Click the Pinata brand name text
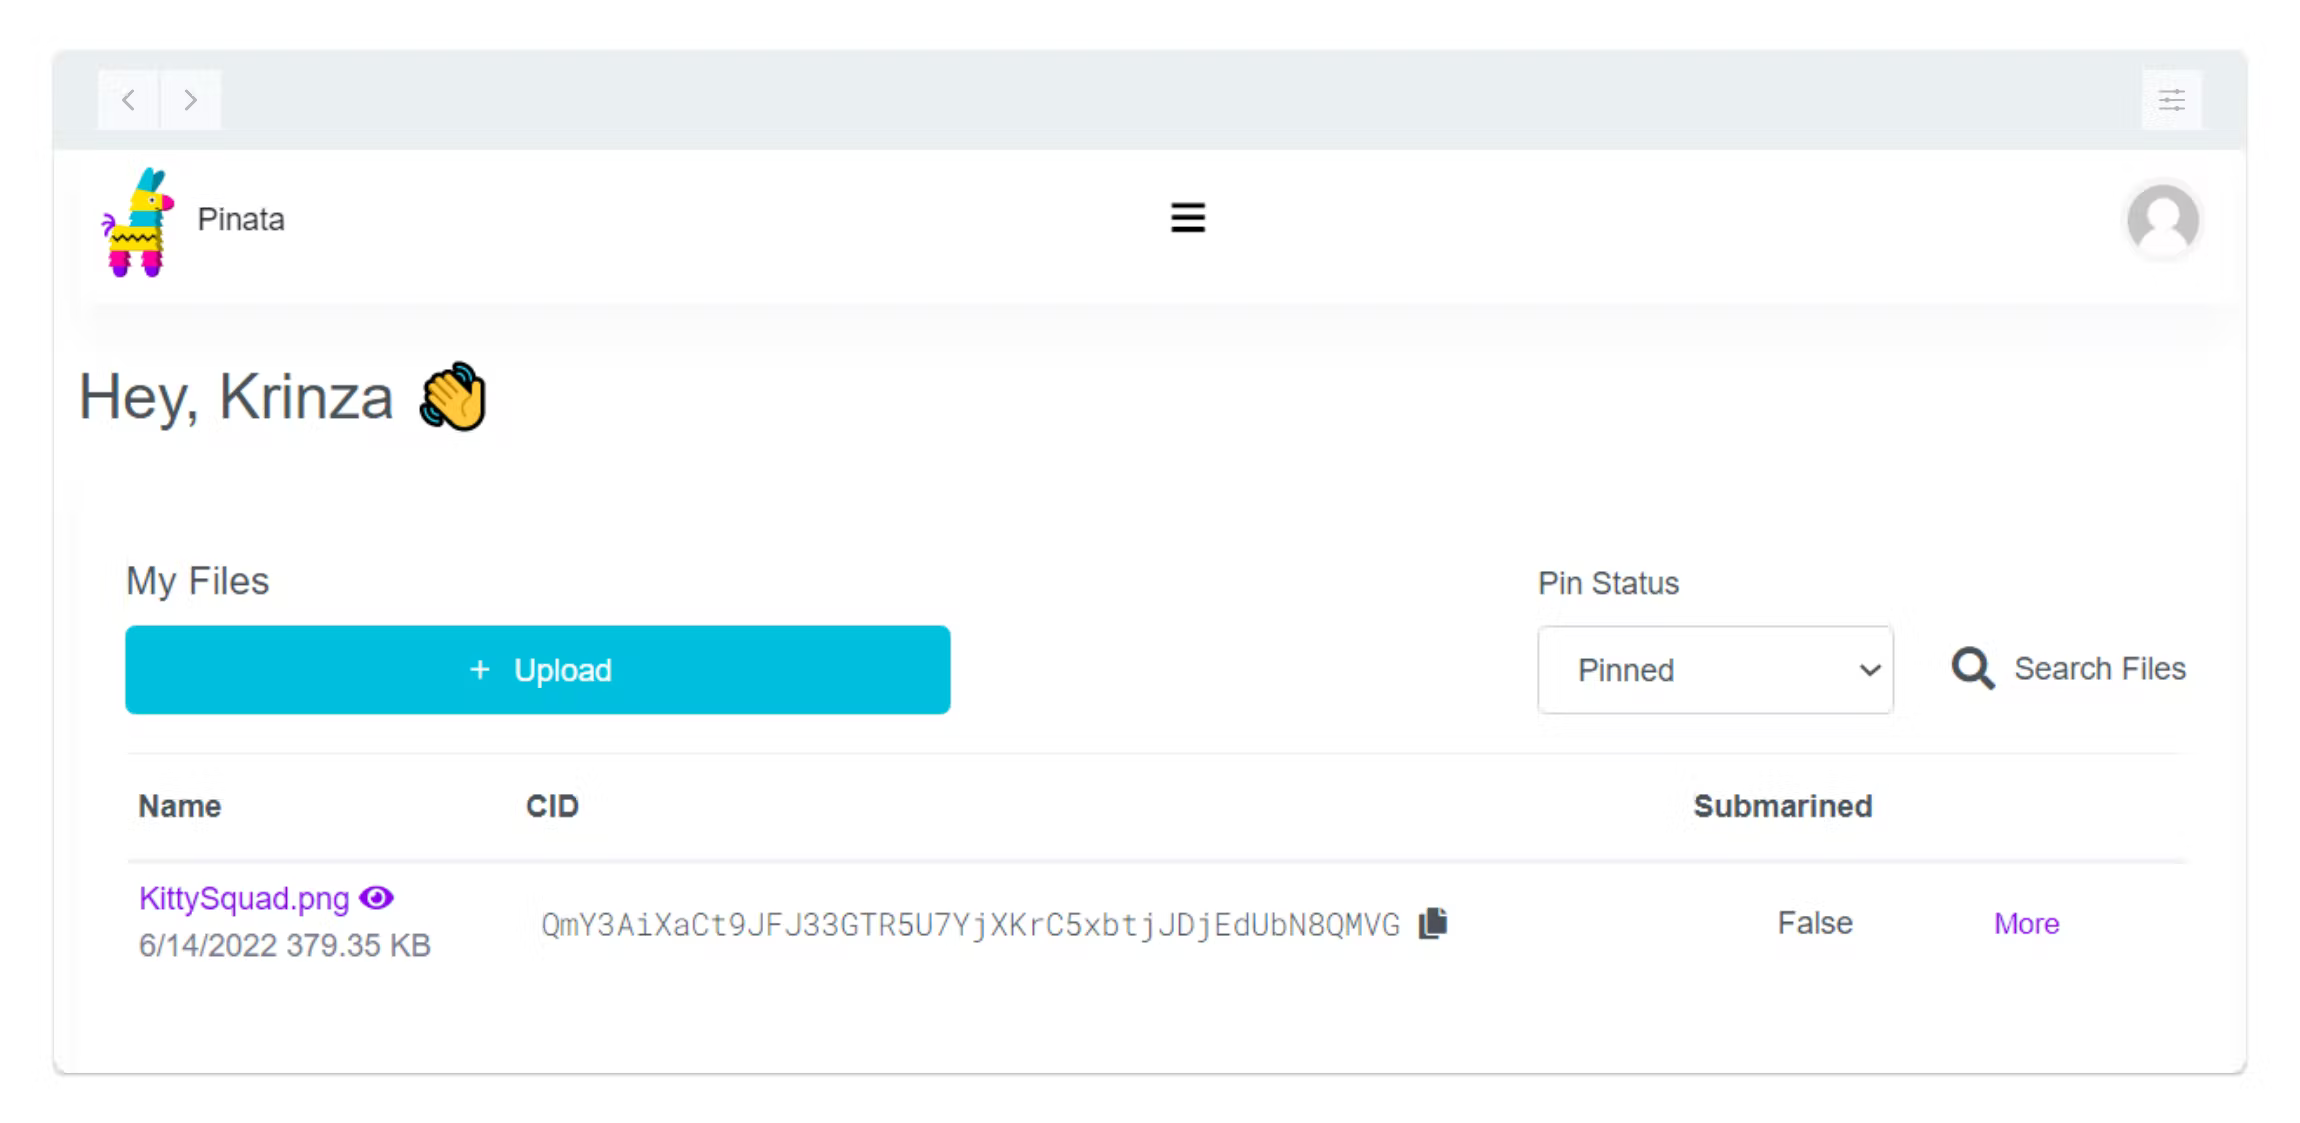Viewport: 2300px width, 1123px height. click(241, 219)
